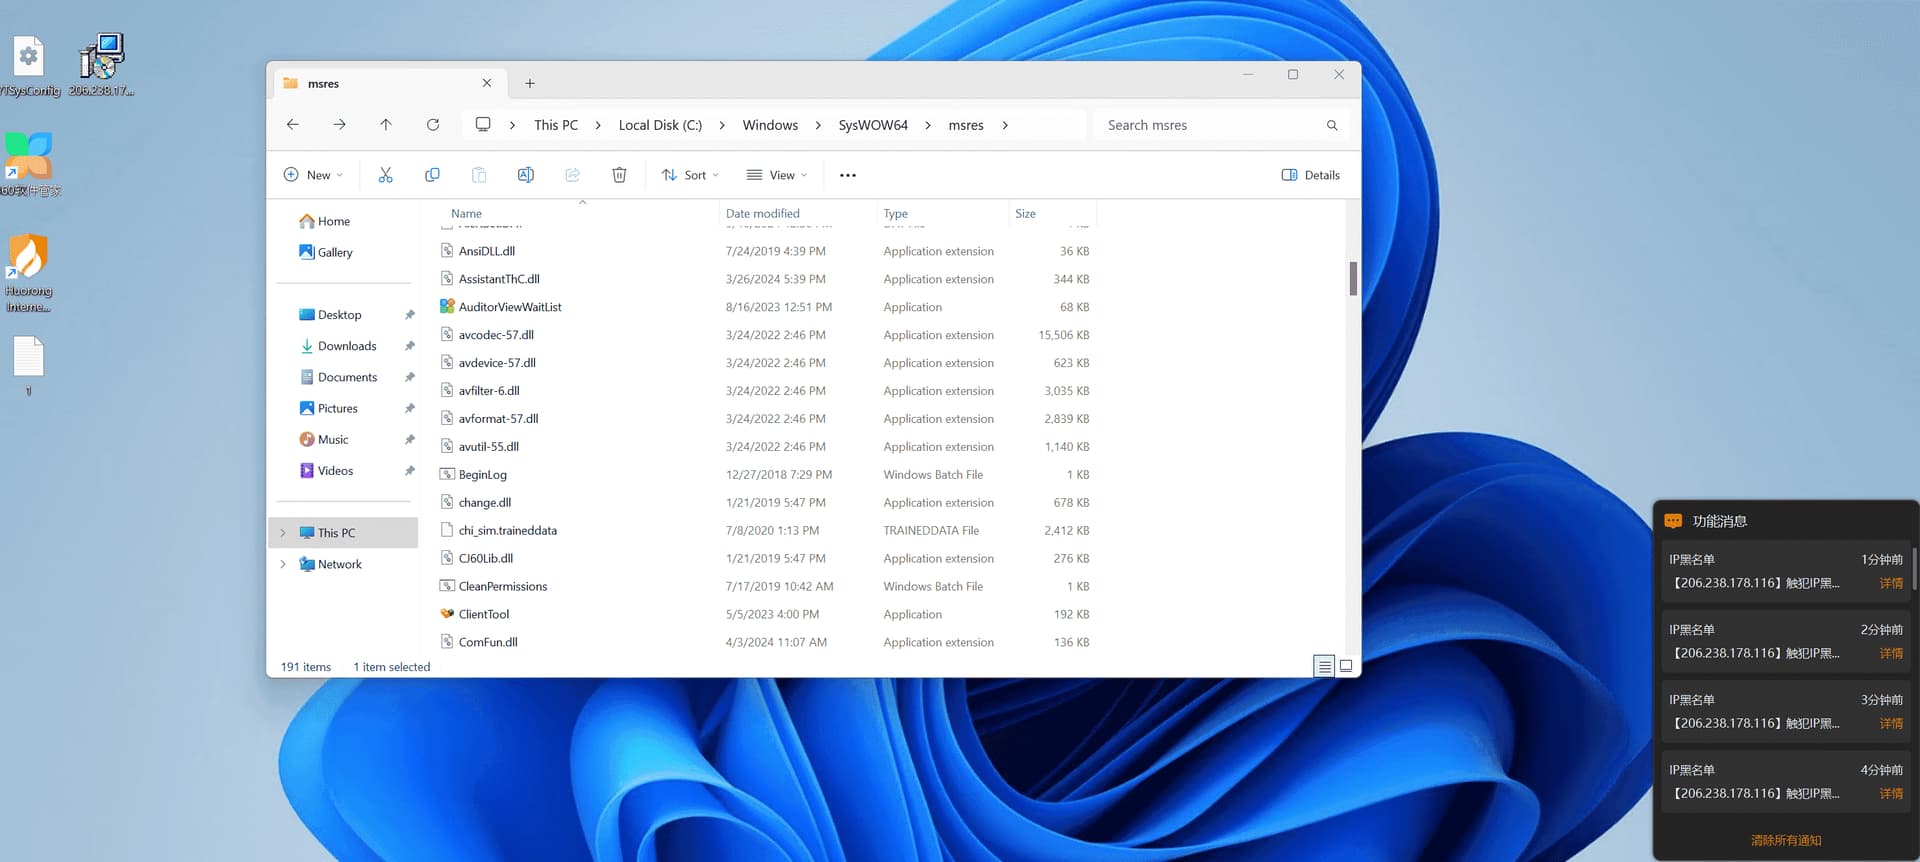Click the Copy icon in toolbar

pos(432,175)
